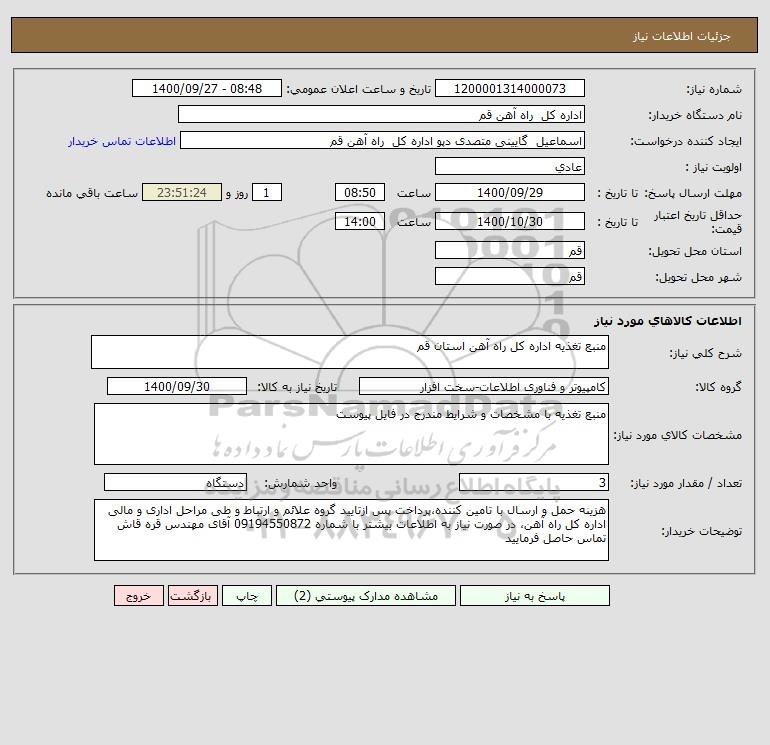Image resolution: width=770 pixels, height=745 pixels.
Task: Click label اولویت نیاز
Action: tap(714, 167)
